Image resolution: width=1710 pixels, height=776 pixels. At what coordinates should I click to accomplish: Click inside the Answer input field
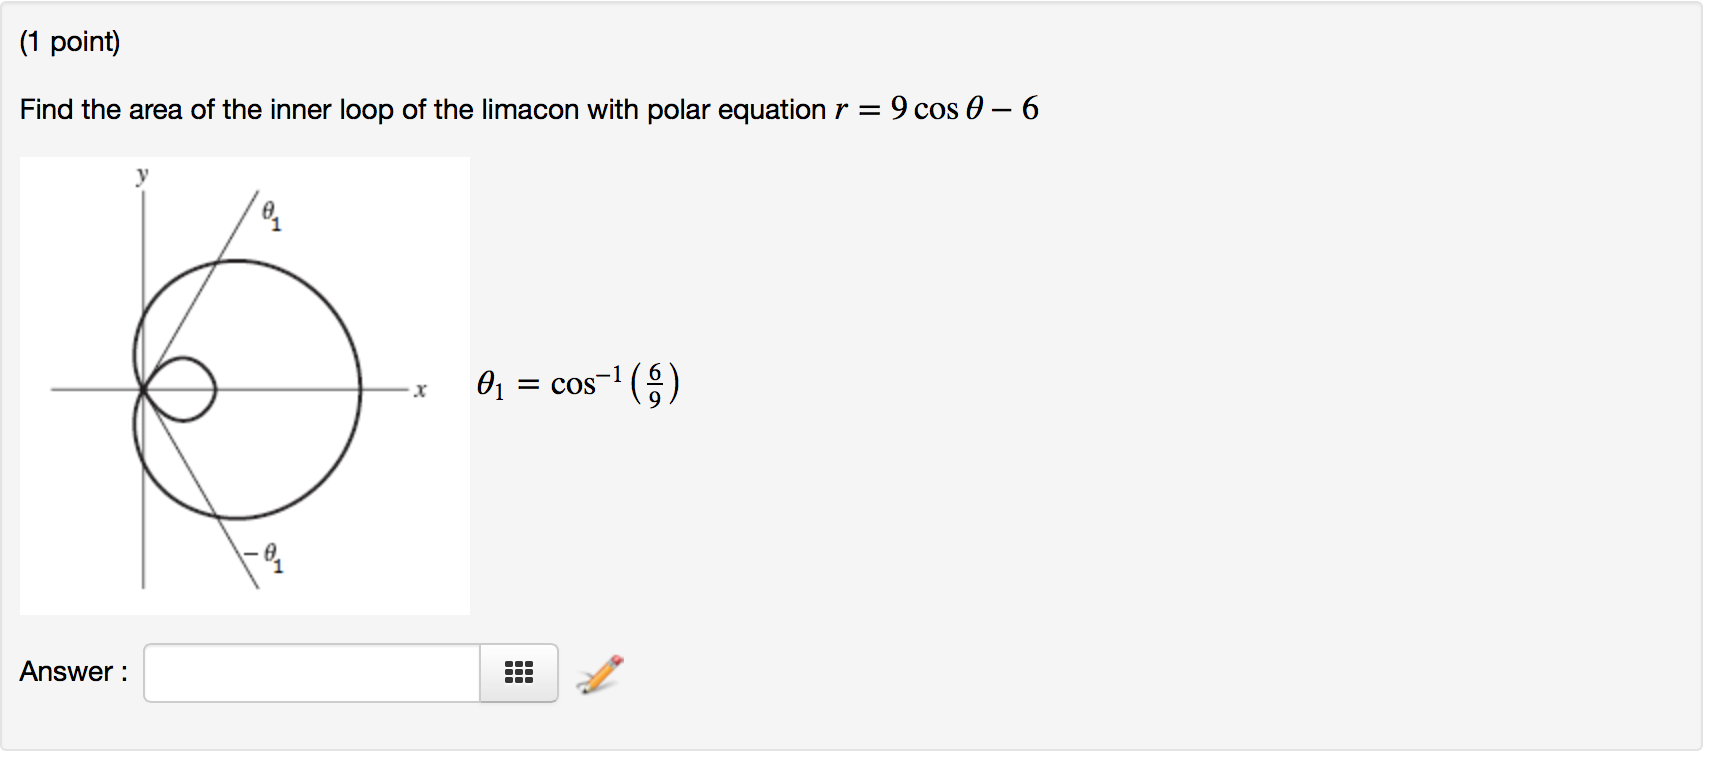[x=311, y=673]
